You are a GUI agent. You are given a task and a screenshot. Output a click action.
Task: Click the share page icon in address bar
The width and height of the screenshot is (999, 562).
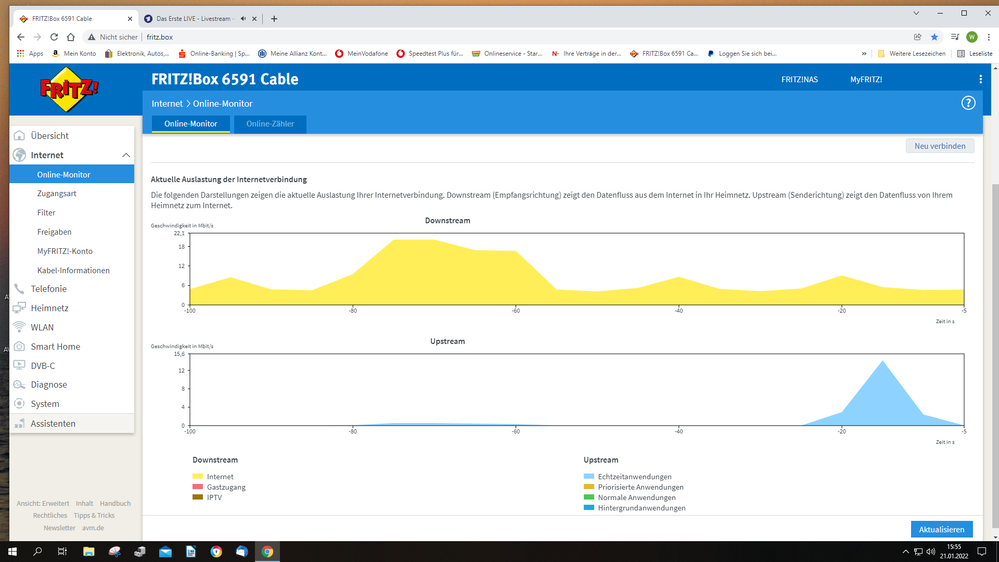coord(917,37)
